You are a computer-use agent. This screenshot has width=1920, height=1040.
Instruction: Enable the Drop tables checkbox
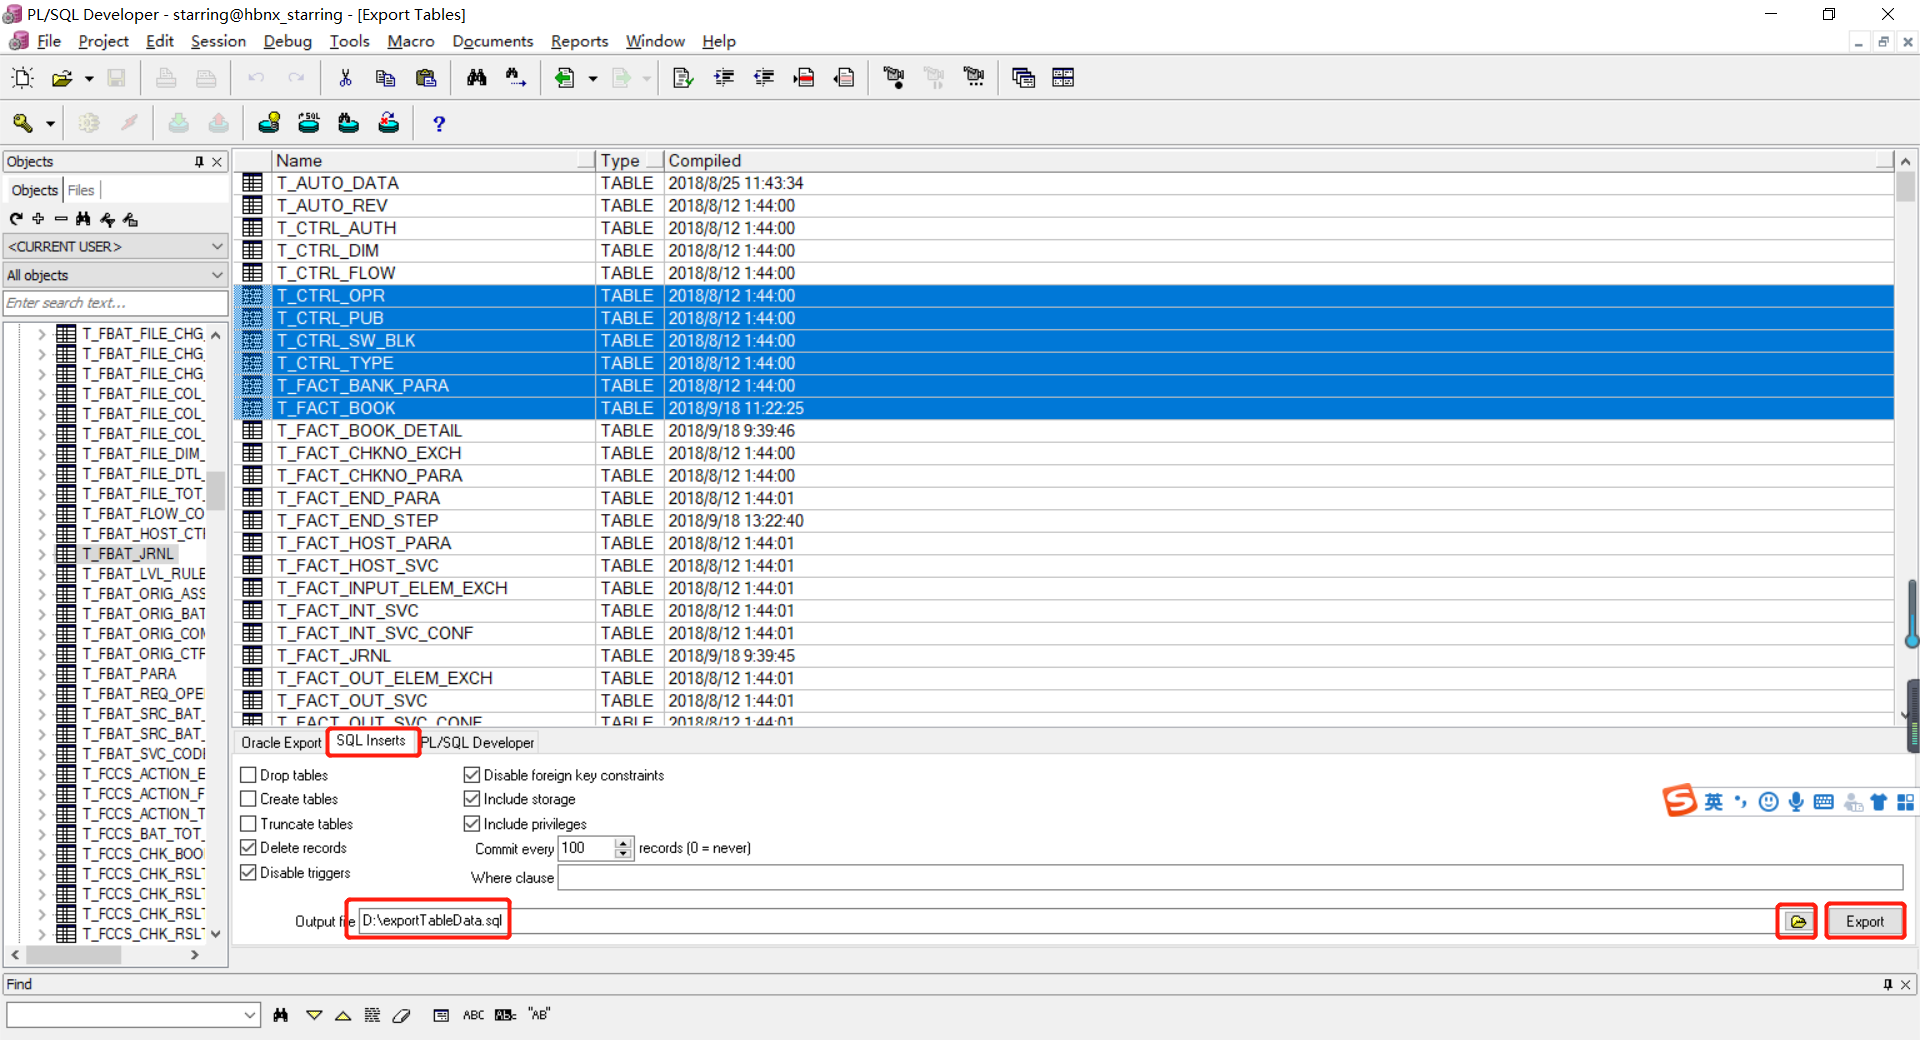click(249, 775)
